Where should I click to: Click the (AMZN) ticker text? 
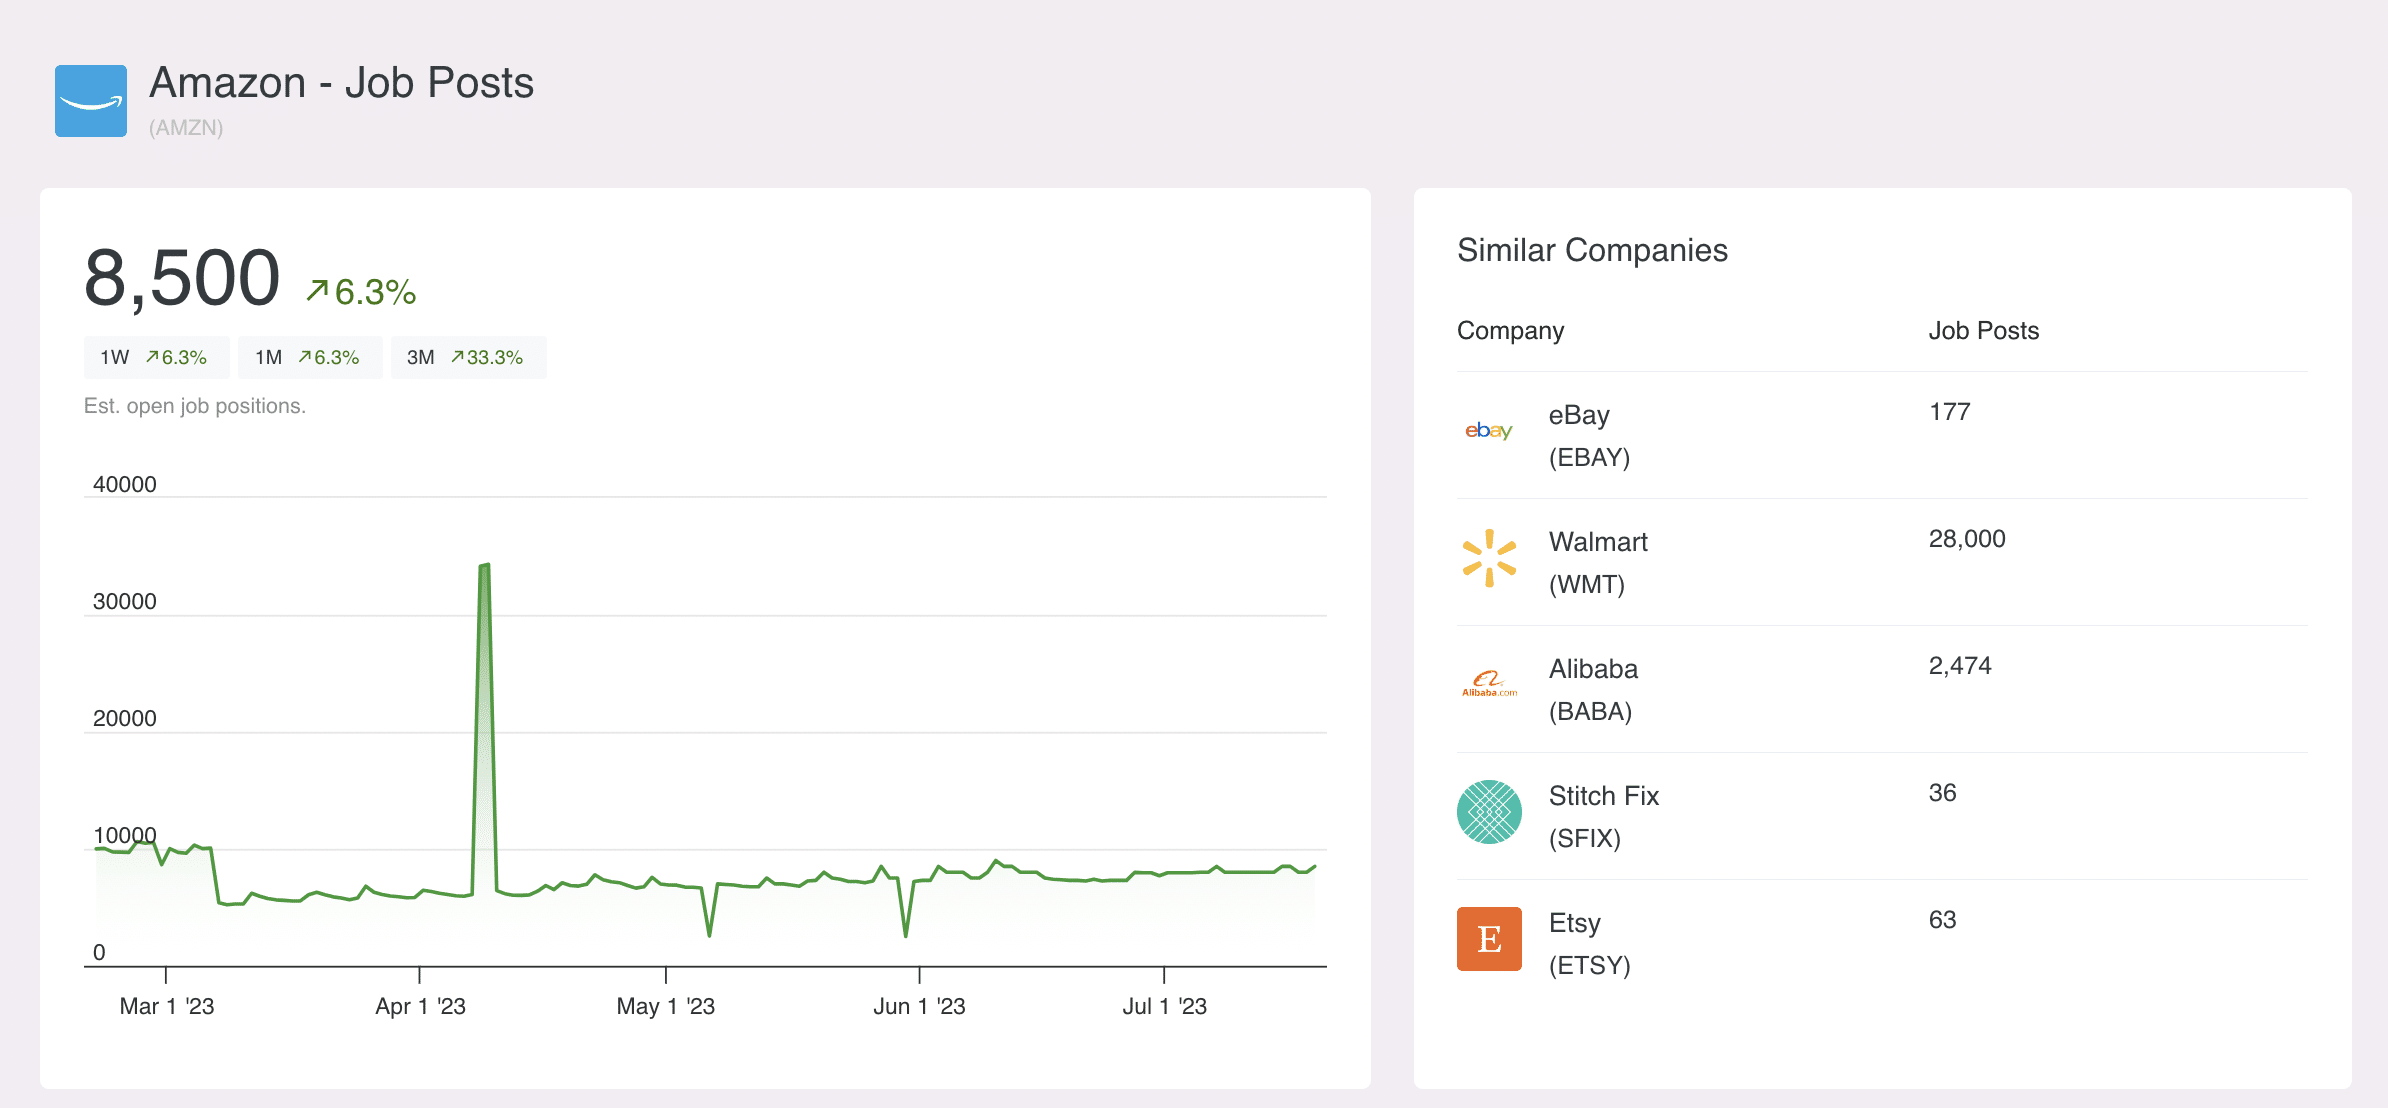[x=186, y=128]
